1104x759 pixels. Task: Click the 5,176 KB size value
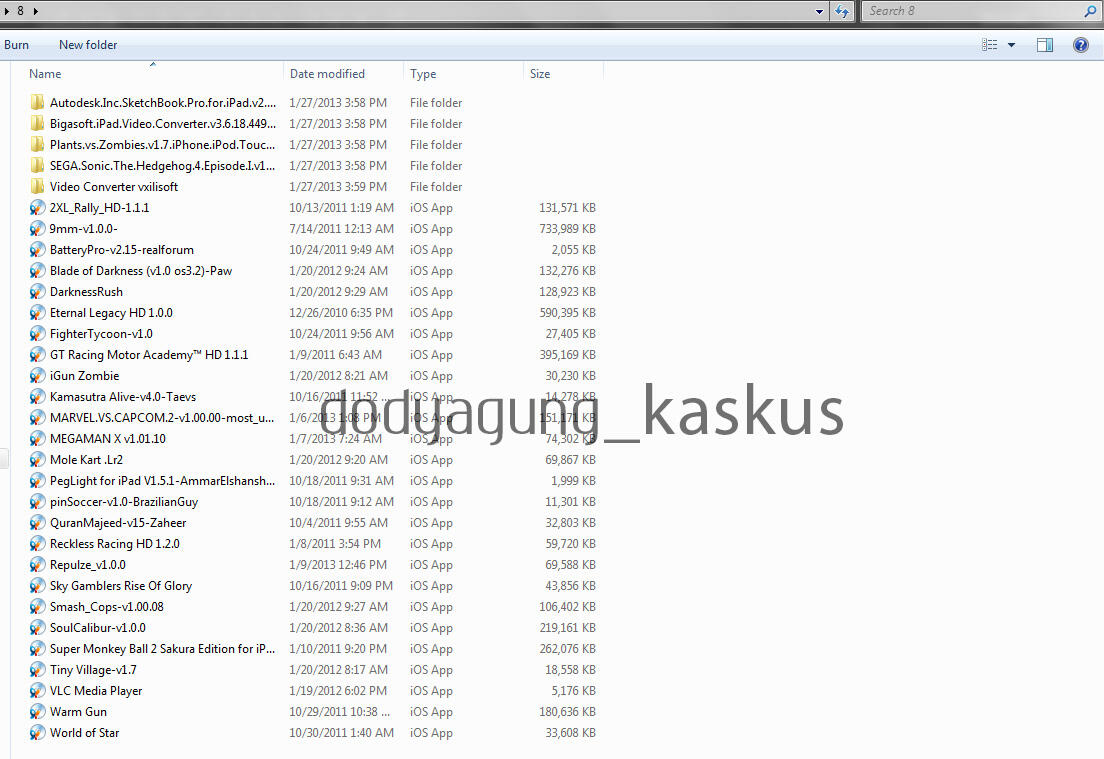(x=574, y=691)
